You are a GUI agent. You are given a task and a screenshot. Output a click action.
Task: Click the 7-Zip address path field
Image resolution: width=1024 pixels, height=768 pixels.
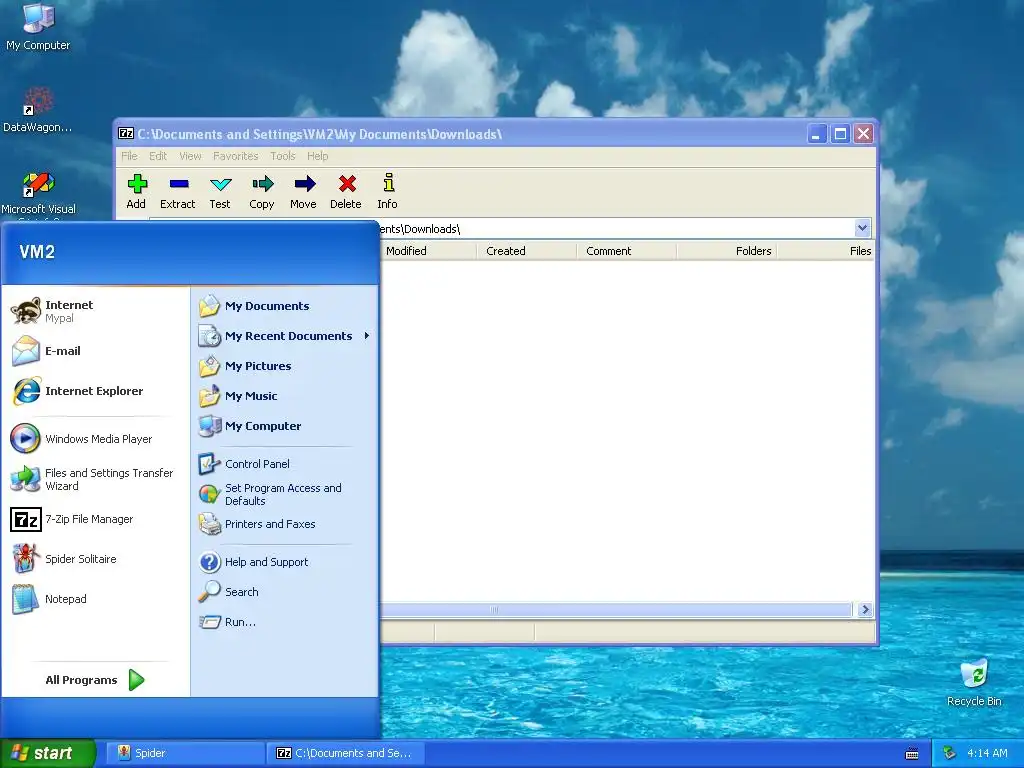point(616,229)
